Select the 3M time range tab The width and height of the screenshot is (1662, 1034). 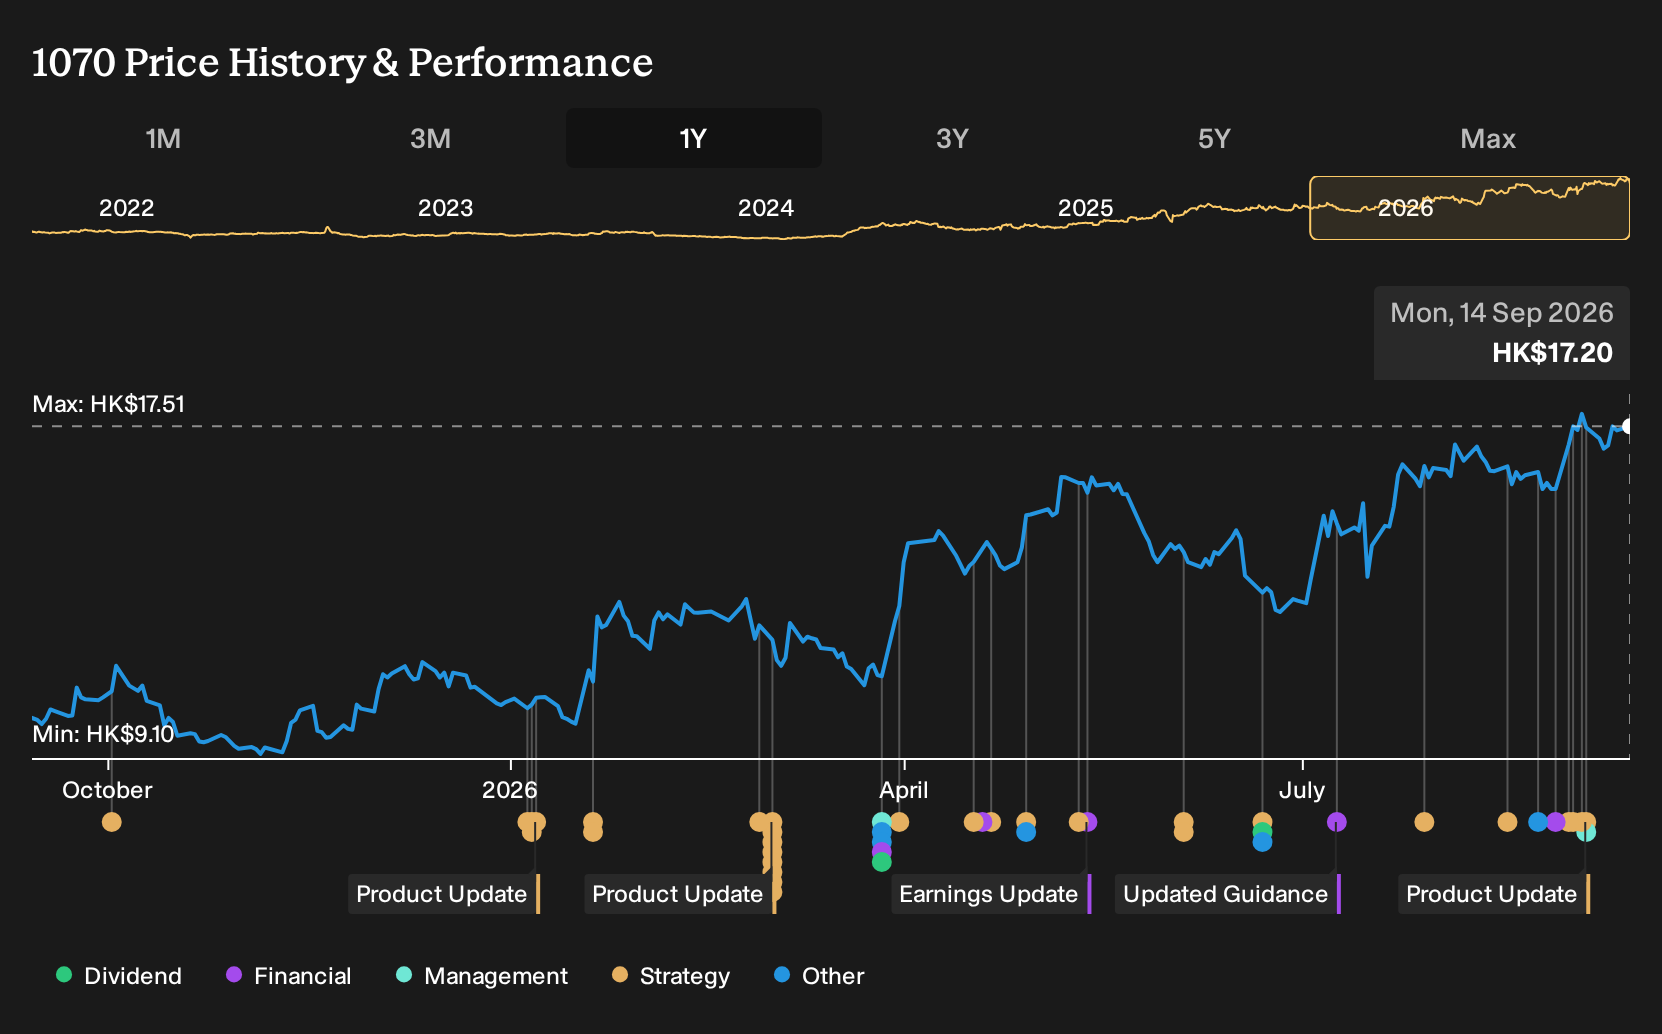click(430, 138)
